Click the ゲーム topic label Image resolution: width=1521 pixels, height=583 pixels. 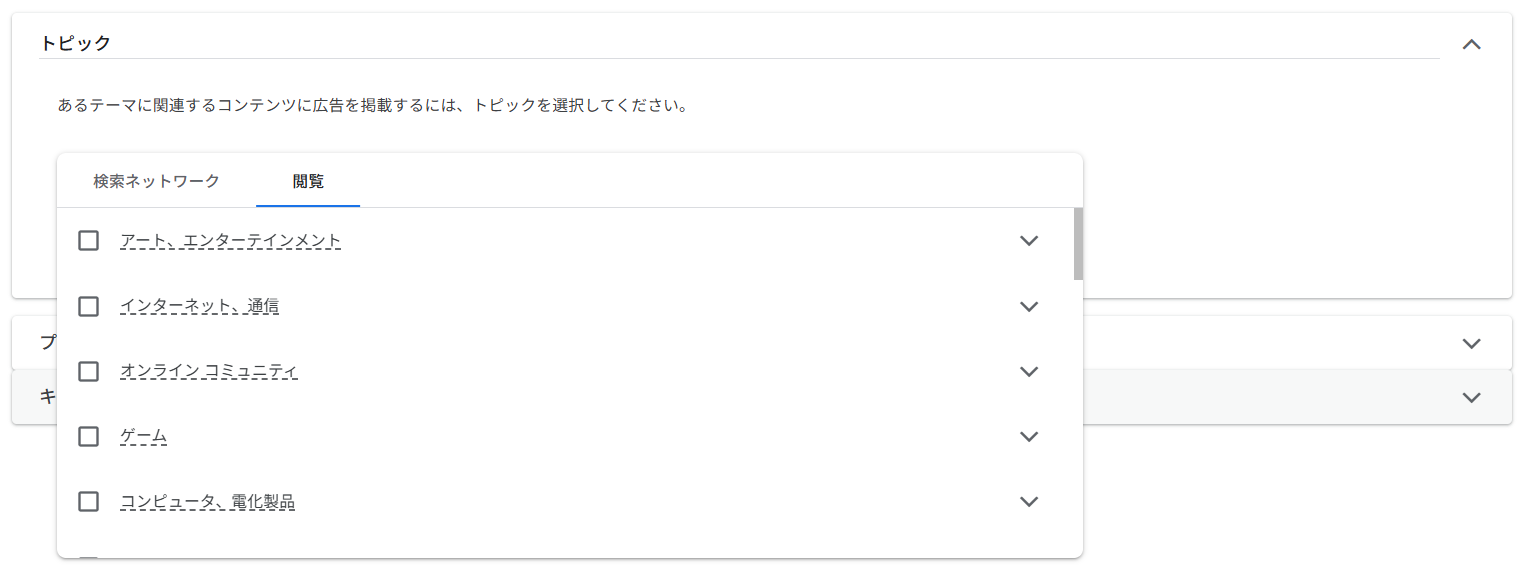(x=143, y=436)
